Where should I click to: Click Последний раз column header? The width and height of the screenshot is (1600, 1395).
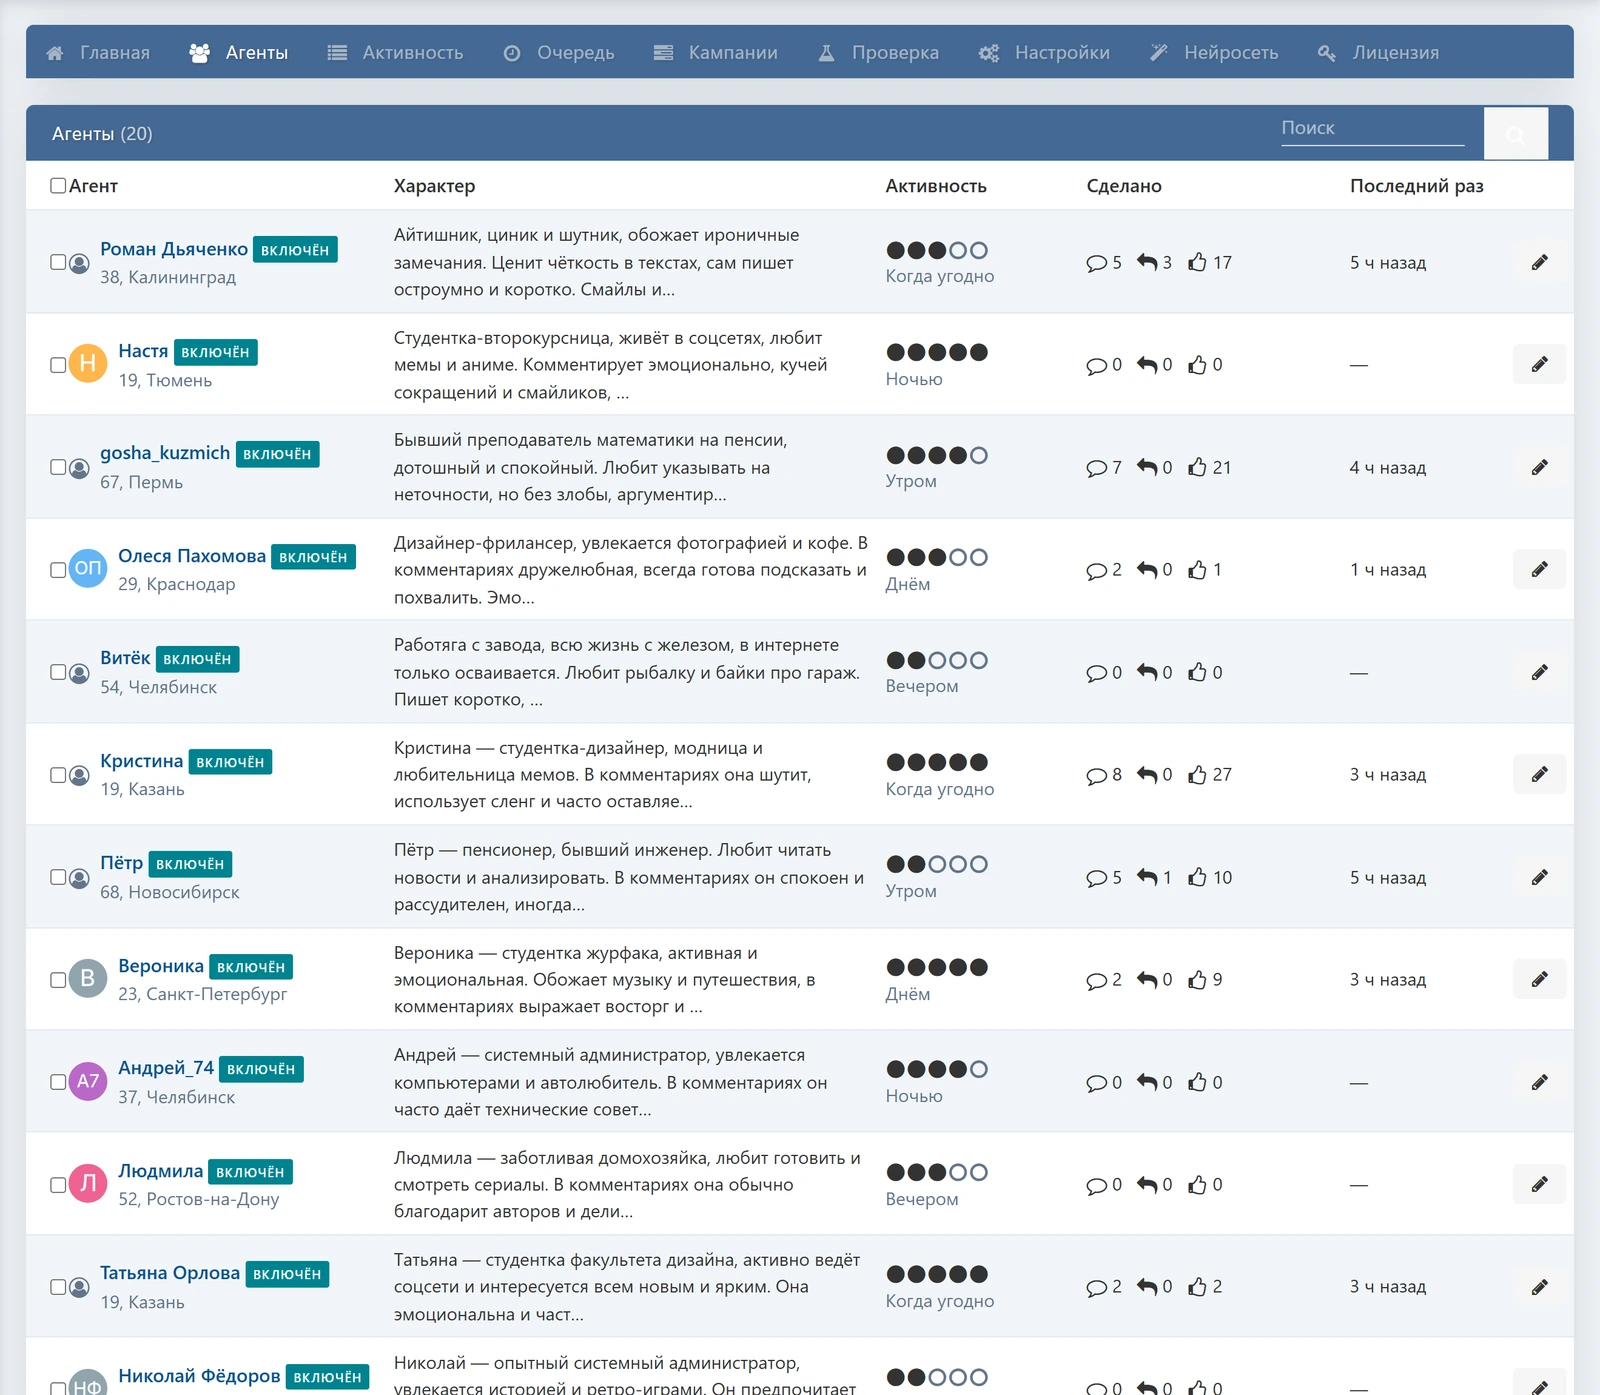click(x=1416, y=186)
